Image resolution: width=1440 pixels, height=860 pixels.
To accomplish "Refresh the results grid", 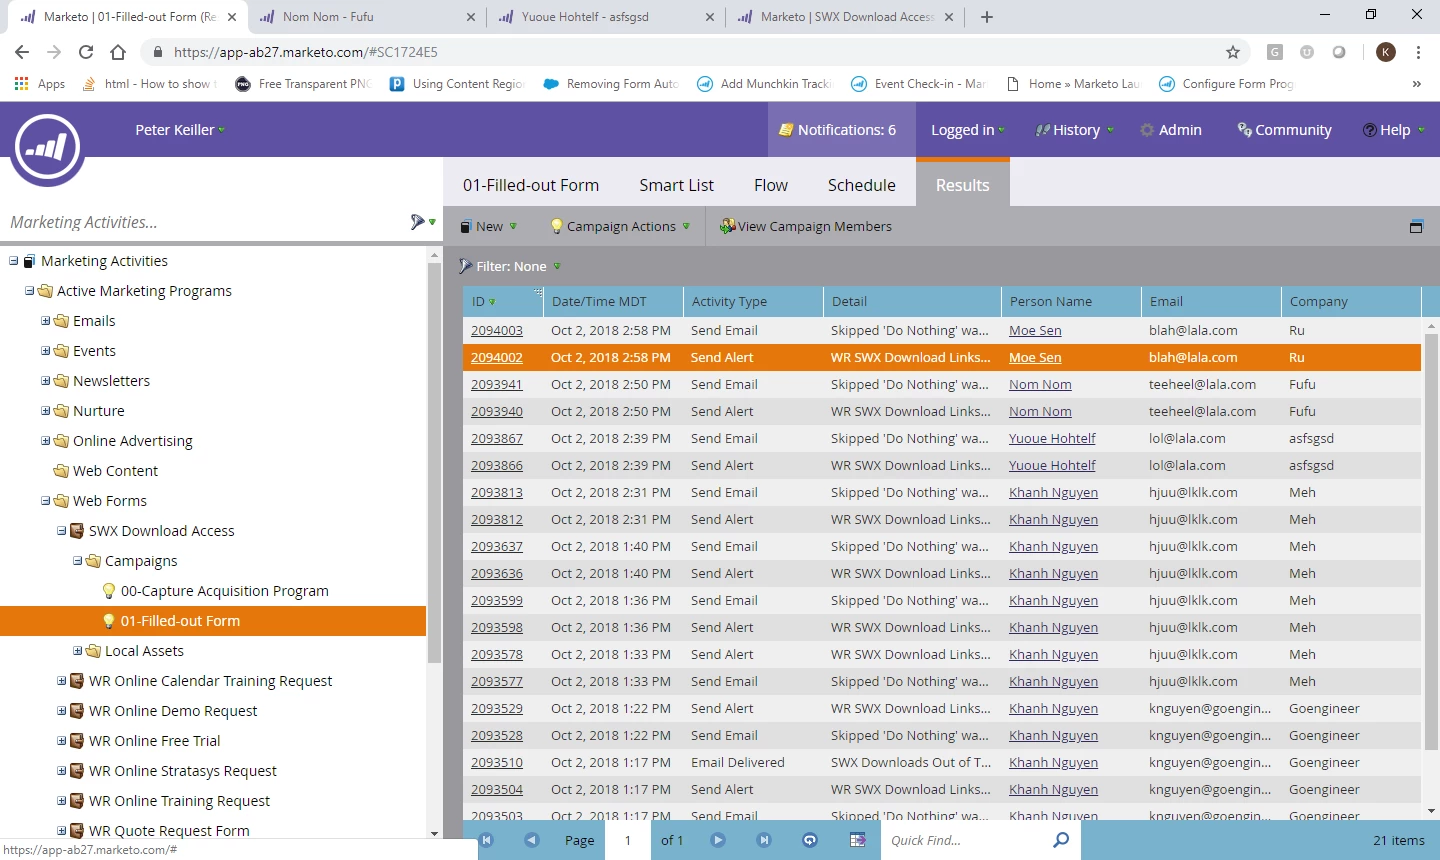I will pyautogui.click(x=810, y=840).
